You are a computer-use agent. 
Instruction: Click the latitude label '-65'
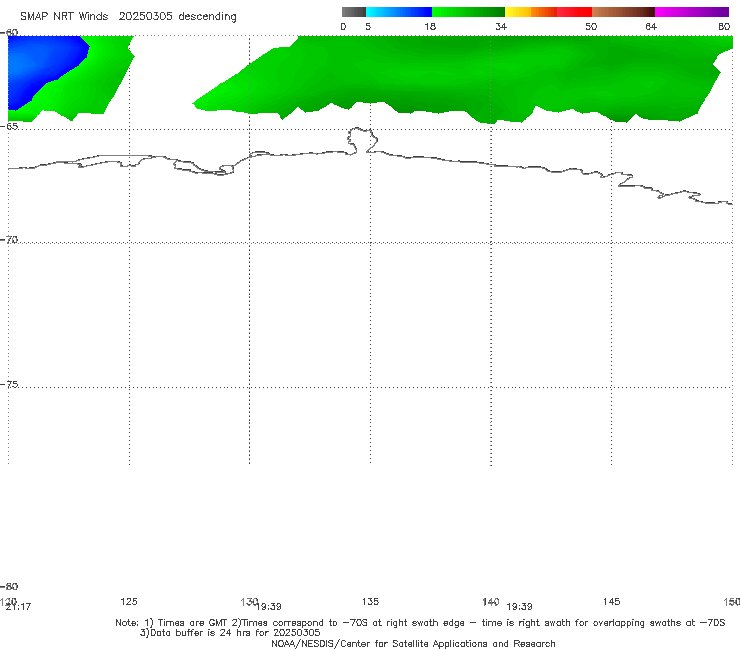click(x=9, y=126)
